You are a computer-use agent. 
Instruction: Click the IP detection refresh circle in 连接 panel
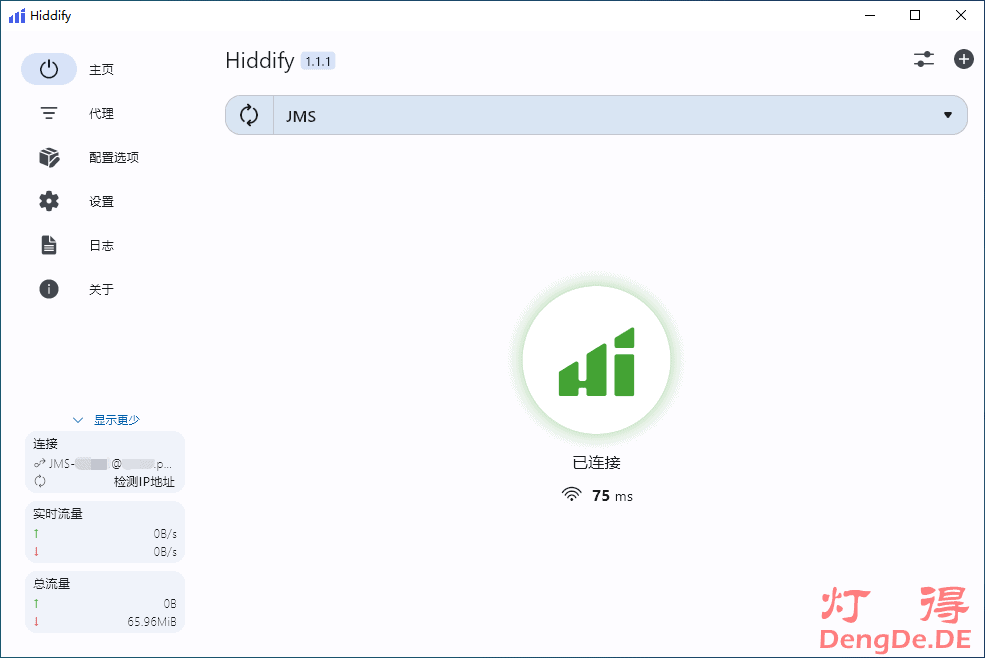(x=41, y=481)
